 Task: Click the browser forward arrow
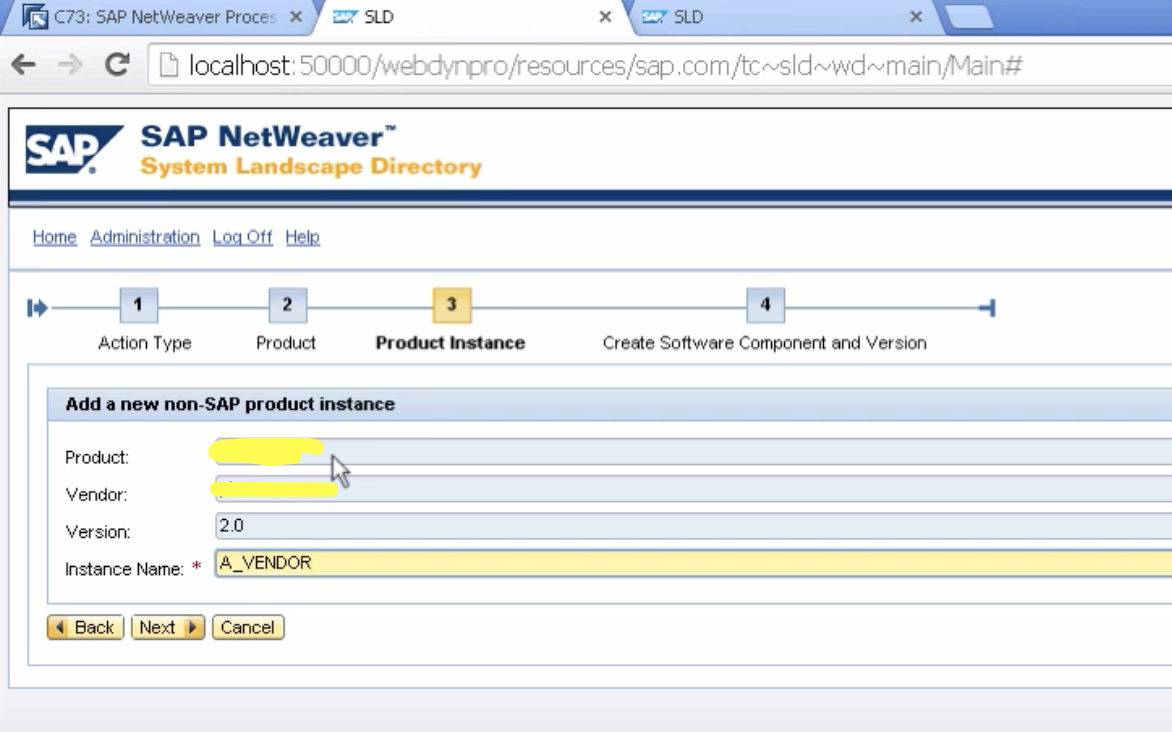coord(70,65)
